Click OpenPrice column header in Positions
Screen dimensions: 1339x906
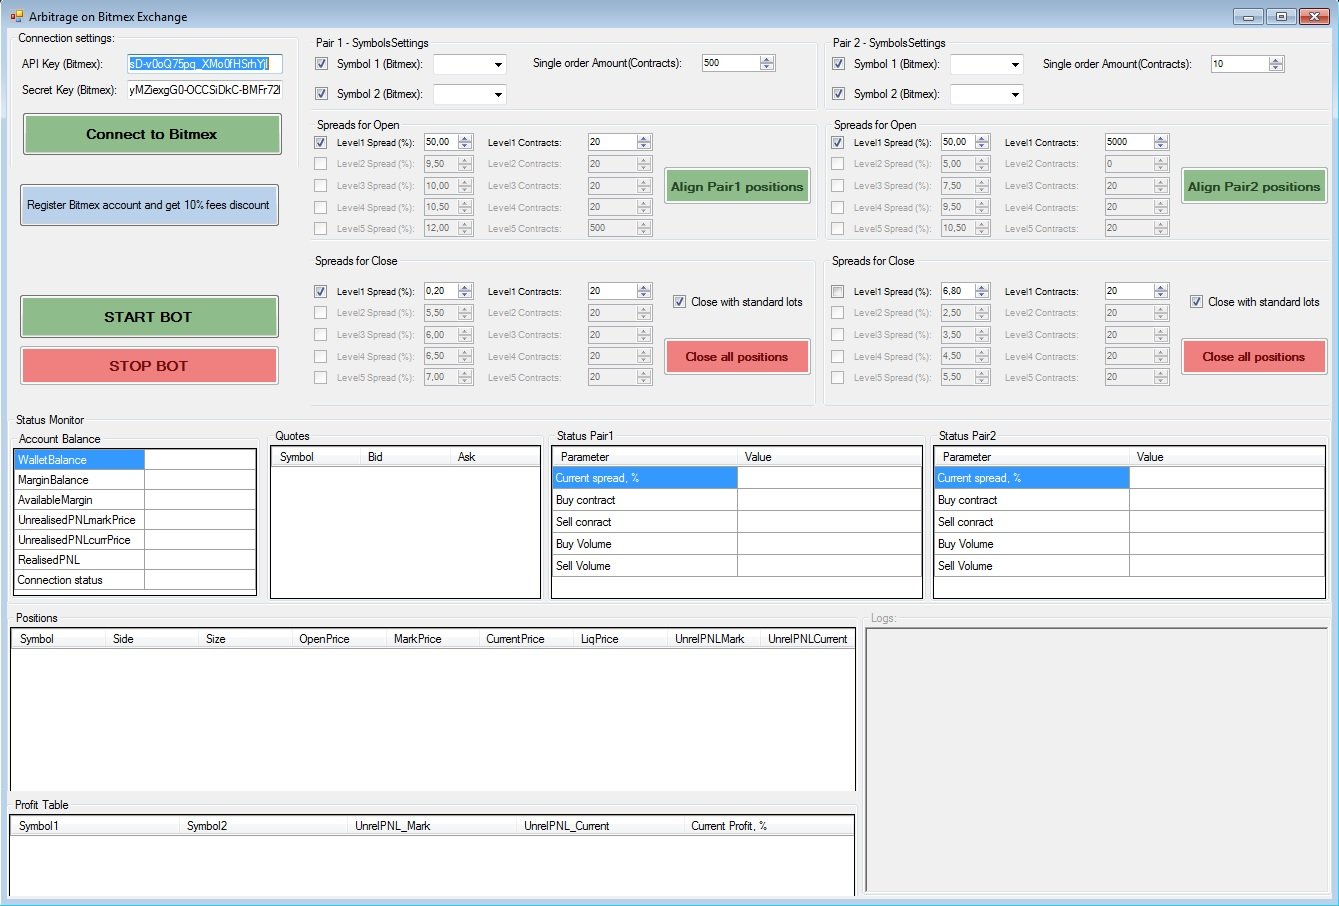(x=338, y=639)
